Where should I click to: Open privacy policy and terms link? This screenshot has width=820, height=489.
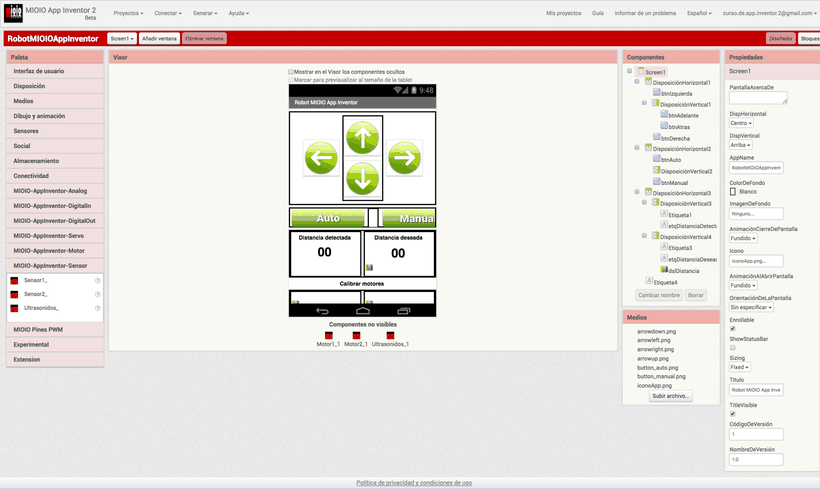pyautogui.click(x=414, y=483)
